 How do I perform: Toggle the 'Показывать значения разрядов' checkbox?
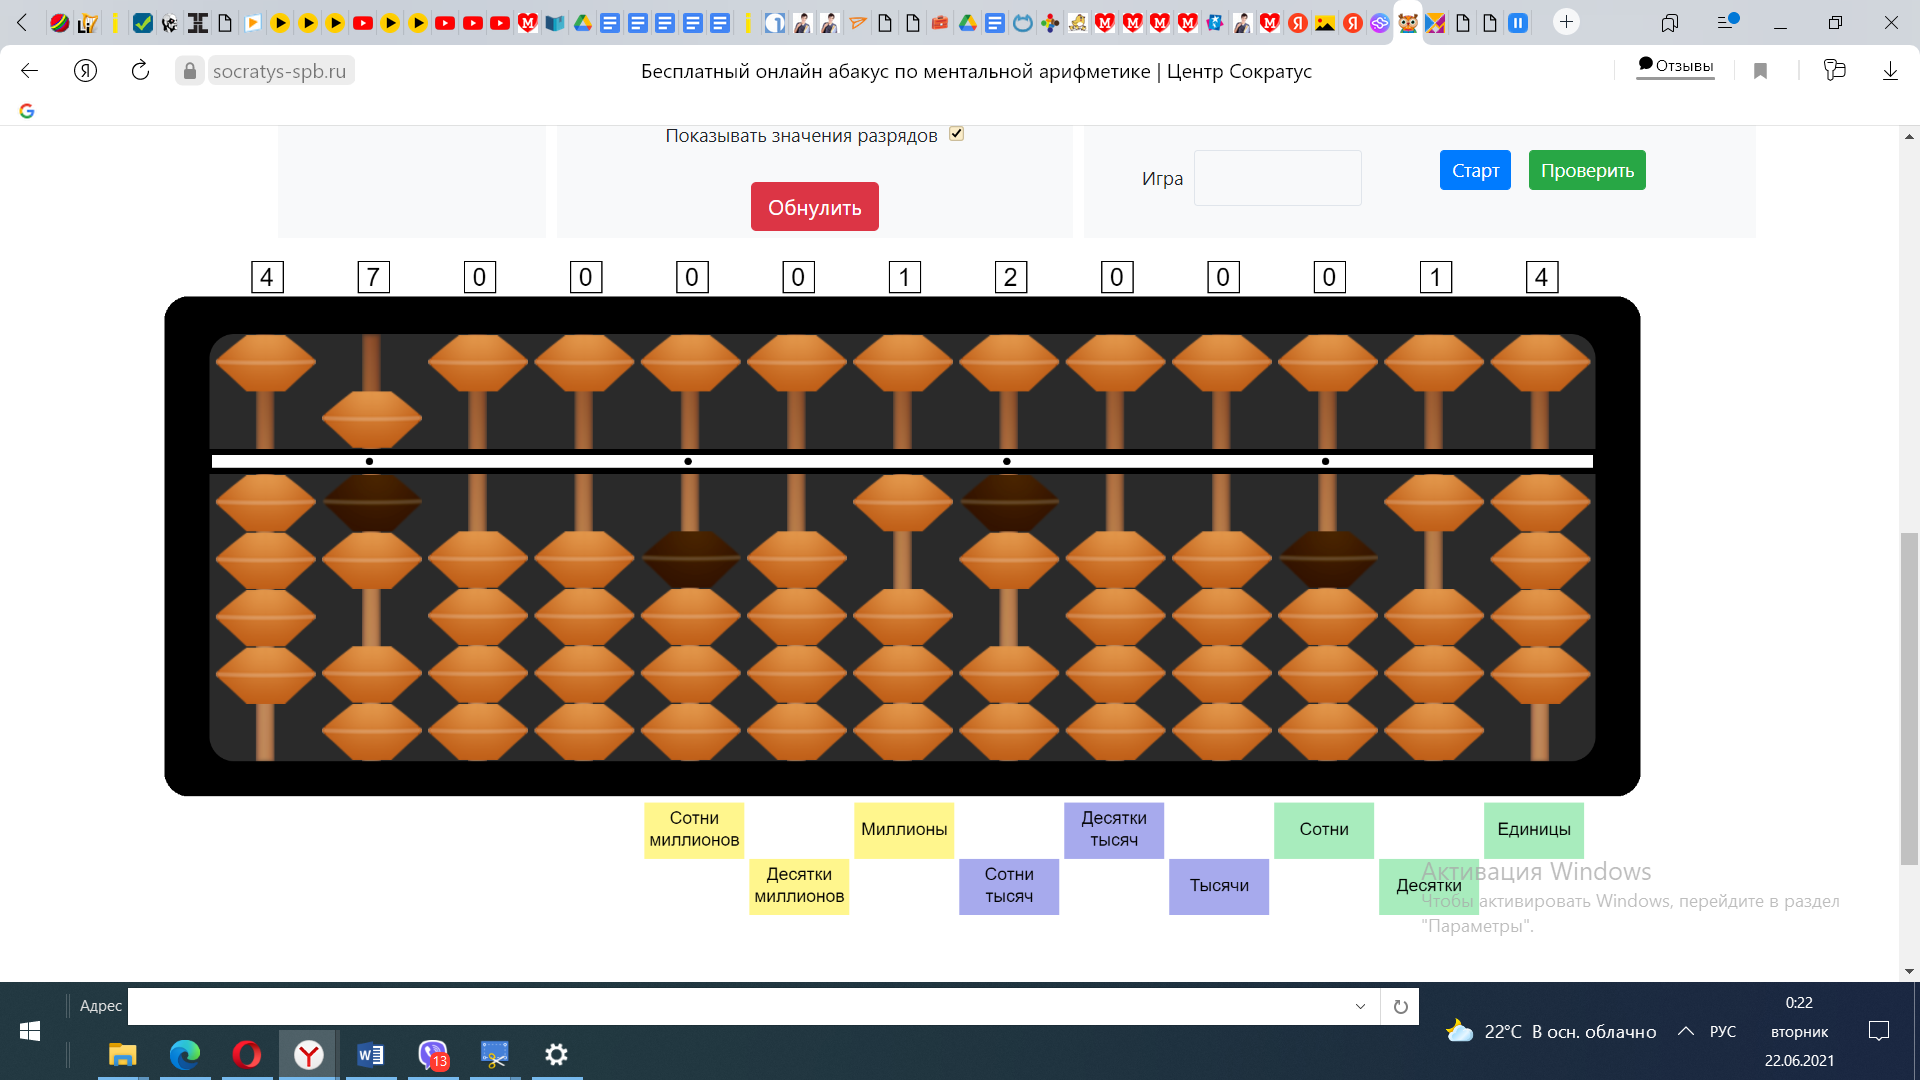click(x=957, y=134)
